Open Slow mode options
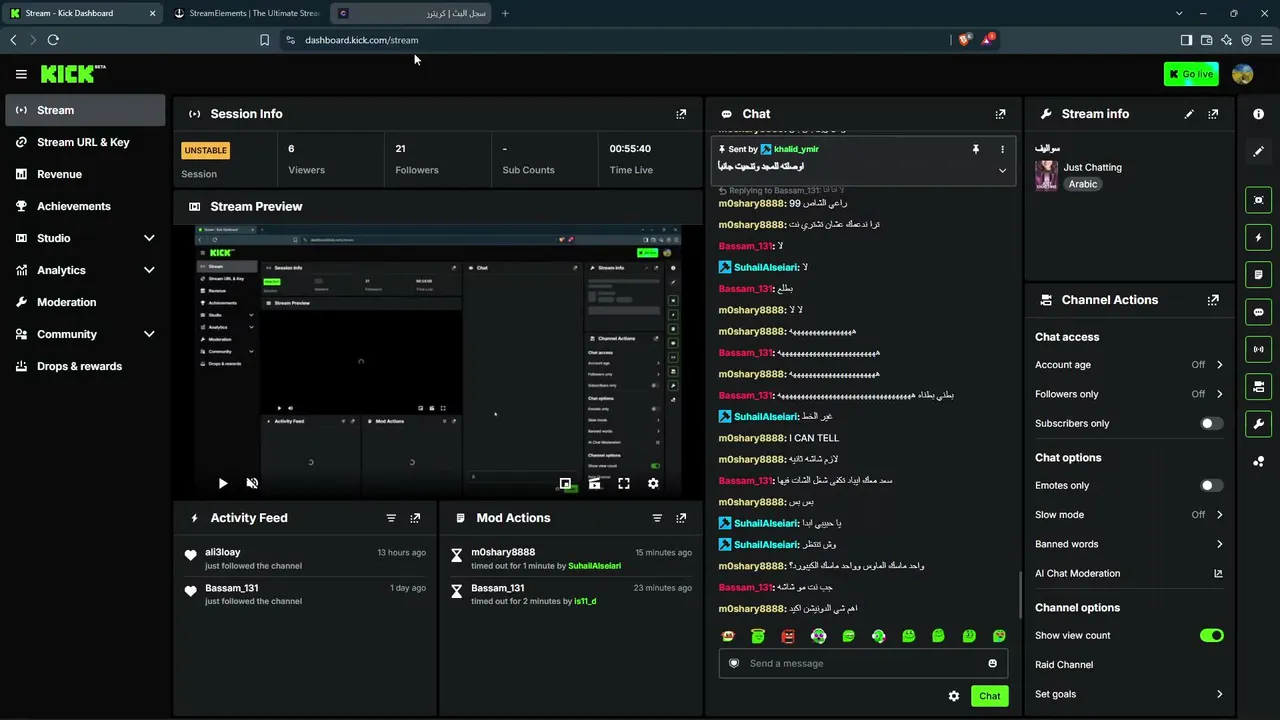Viewport: 1280px width, 720px height. [1129, 514]
